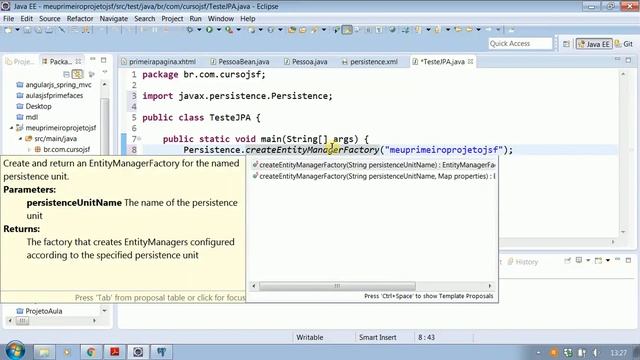Click the green Run button icon
This screenshot has width=640, height=360.
pos(209,30)
